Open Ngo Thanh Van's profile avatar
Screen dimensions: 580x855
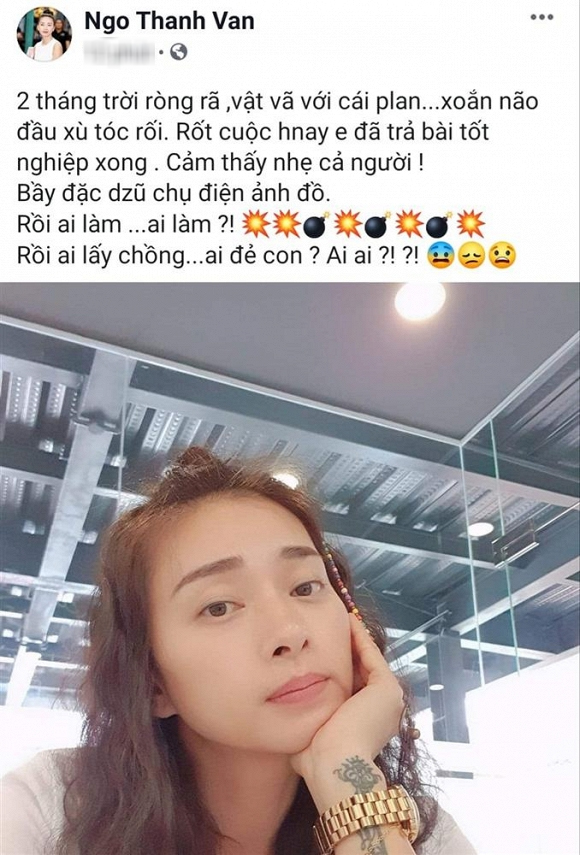click(x=44, y=34)
